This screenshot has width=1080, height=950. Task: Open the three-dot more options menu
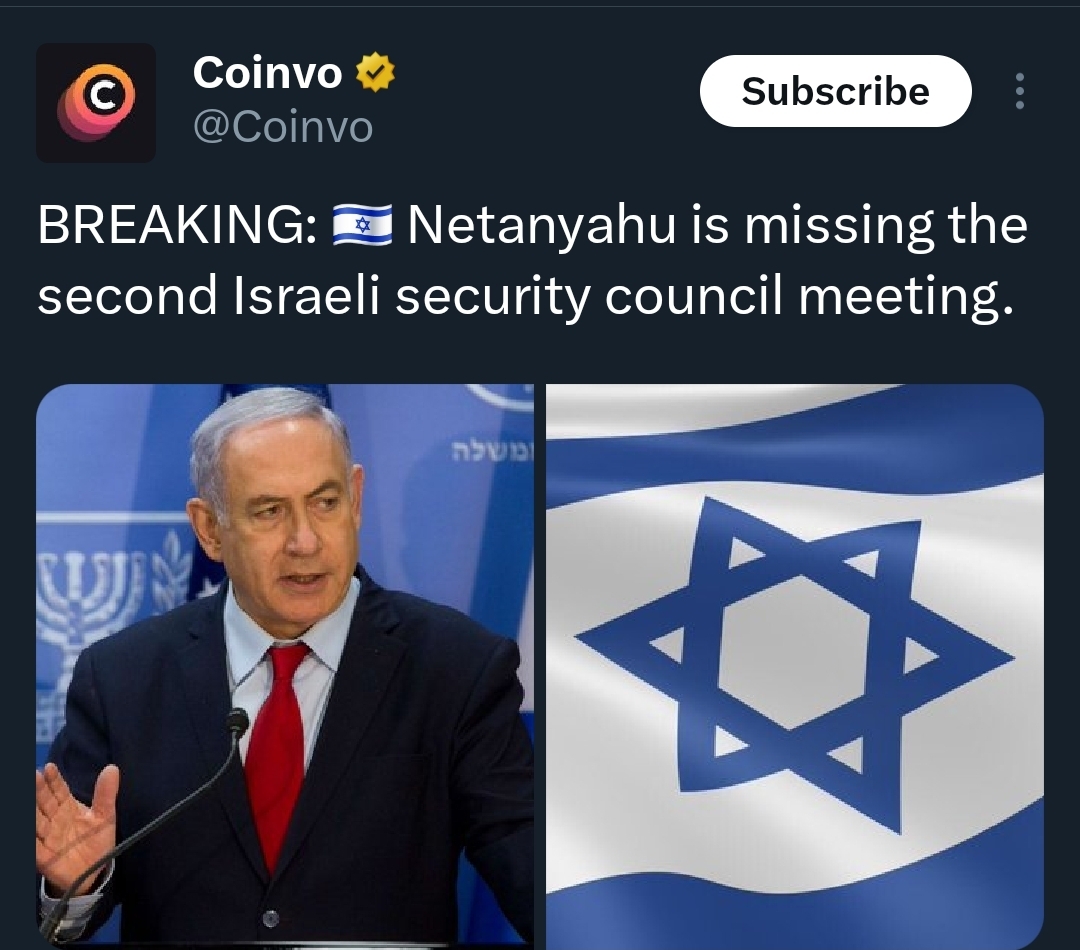1019,91
